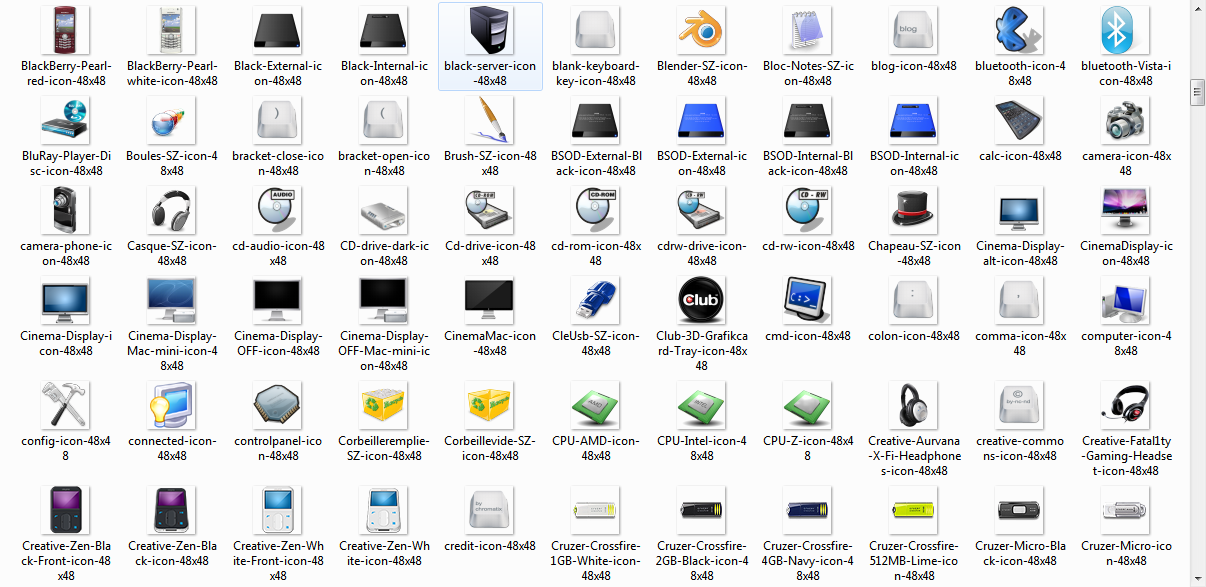Select the BluRay-Player-Disc icon

66,120
